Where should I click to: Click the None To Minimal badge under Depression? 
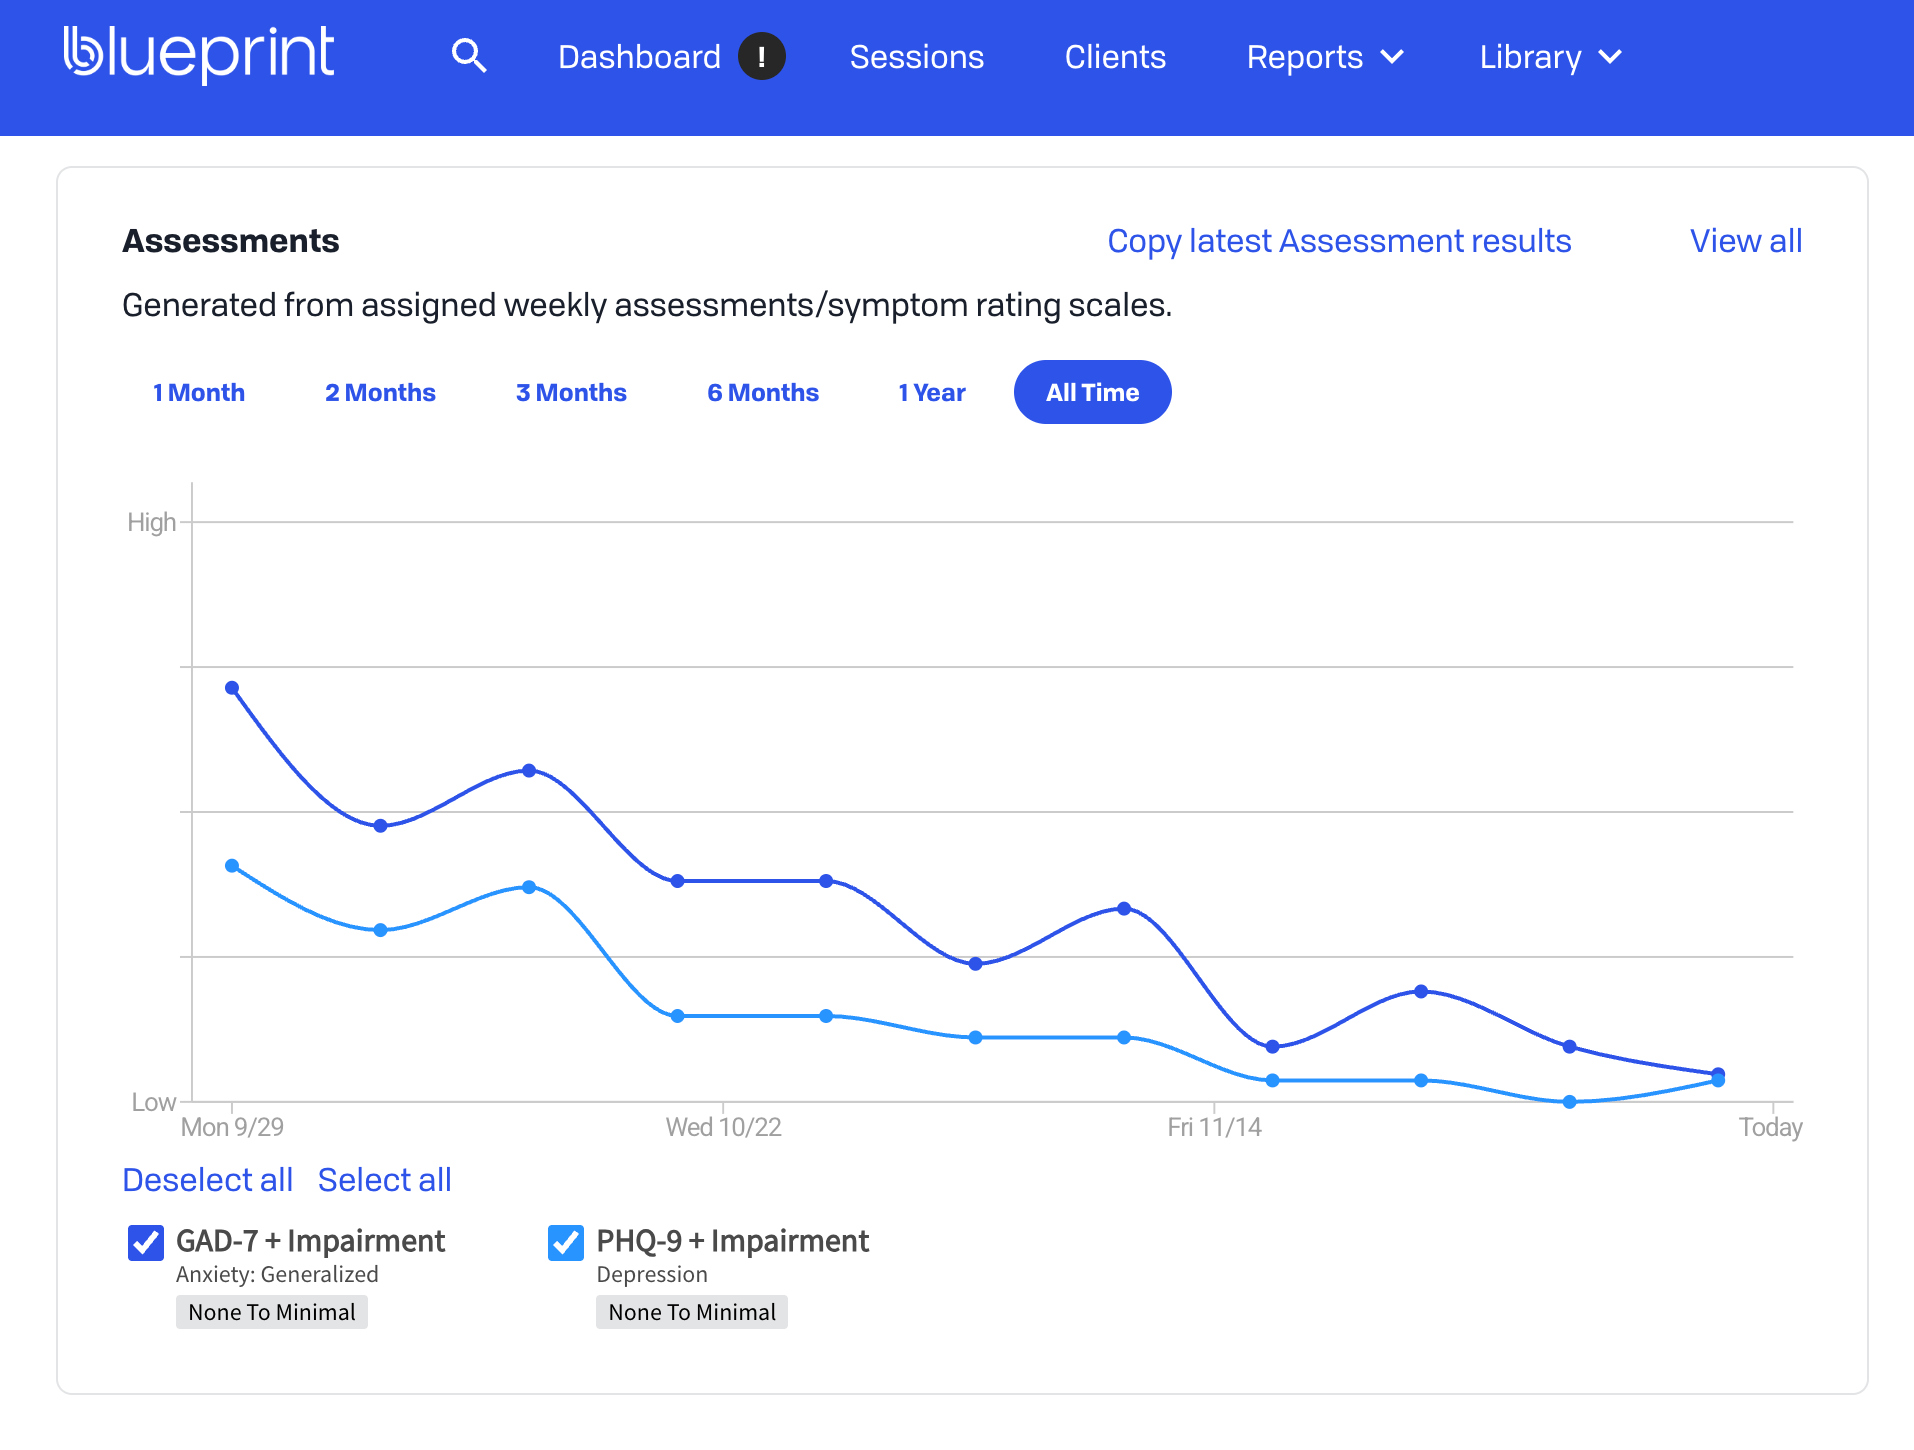point(691,1311)
